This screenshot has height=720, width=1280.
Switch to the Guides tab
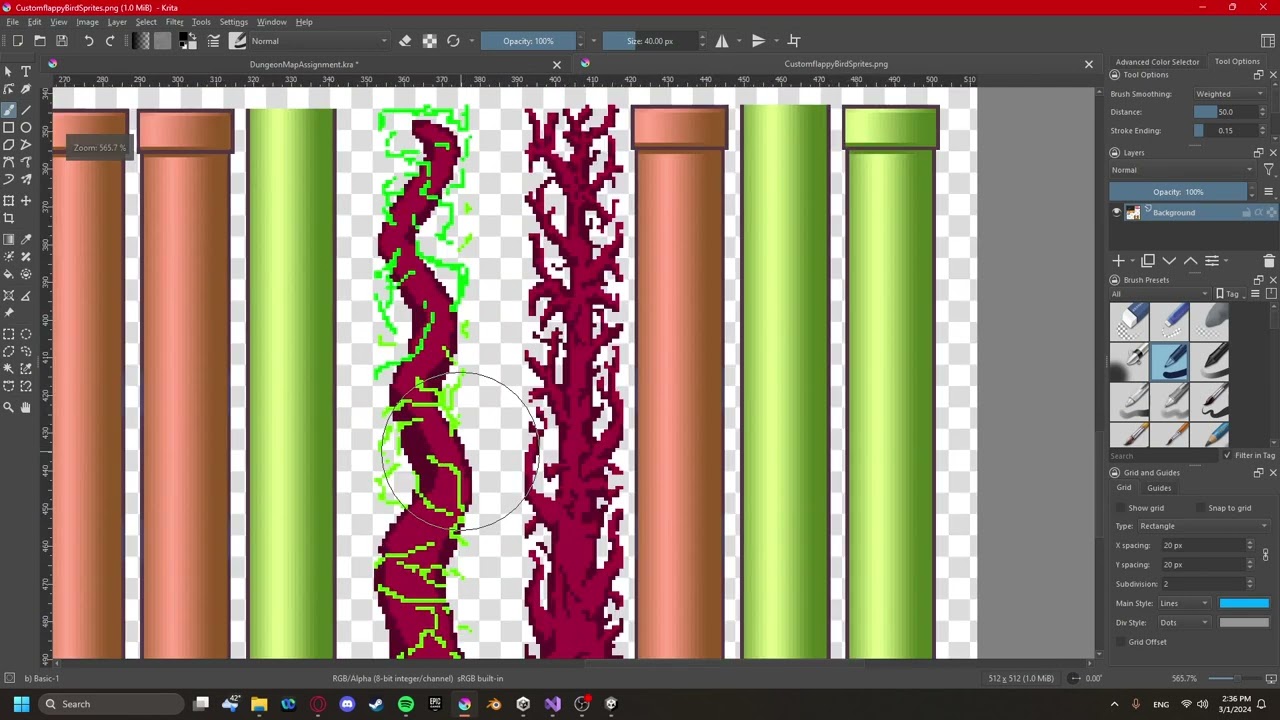1159,488
